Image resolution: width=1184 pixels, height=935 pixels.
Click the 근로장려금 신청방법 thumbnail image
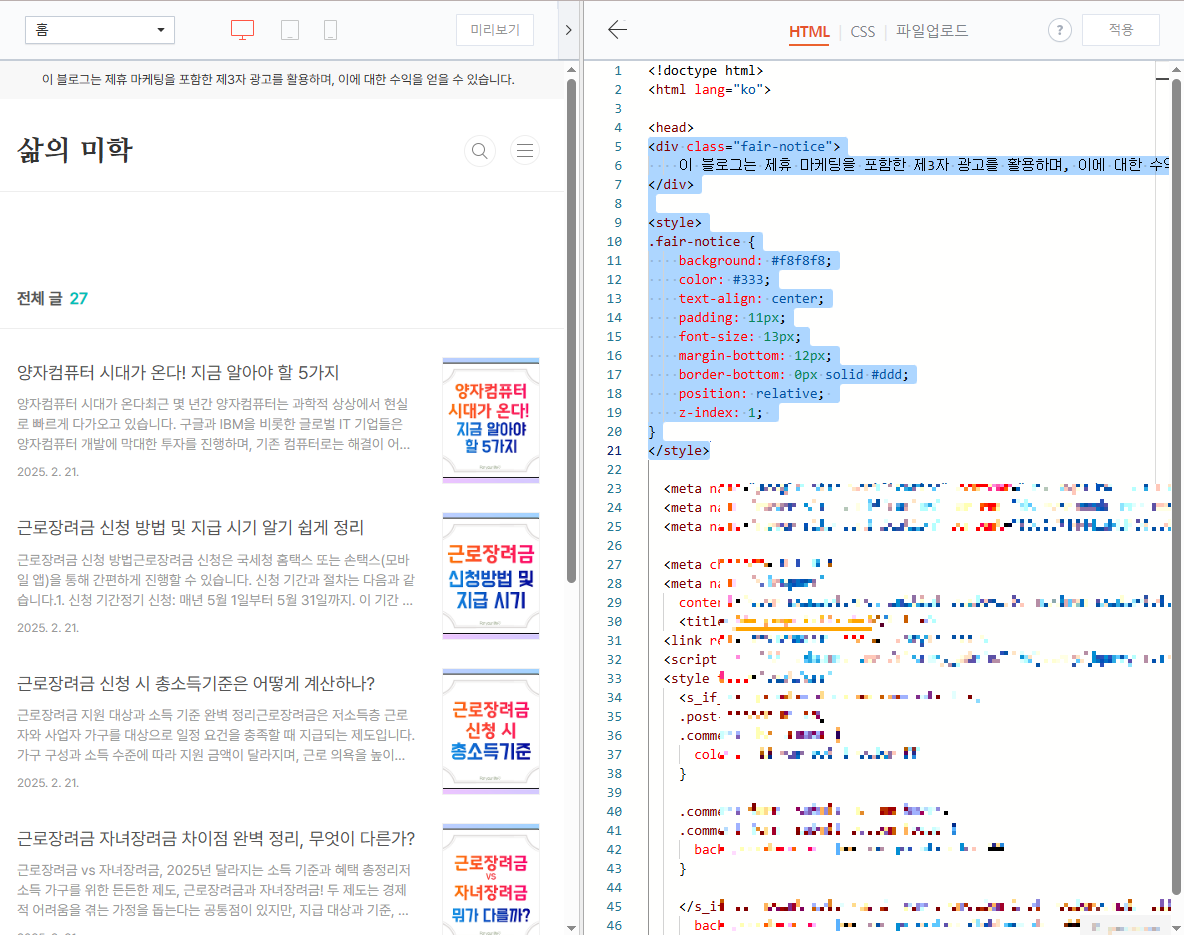click(490, 576)
